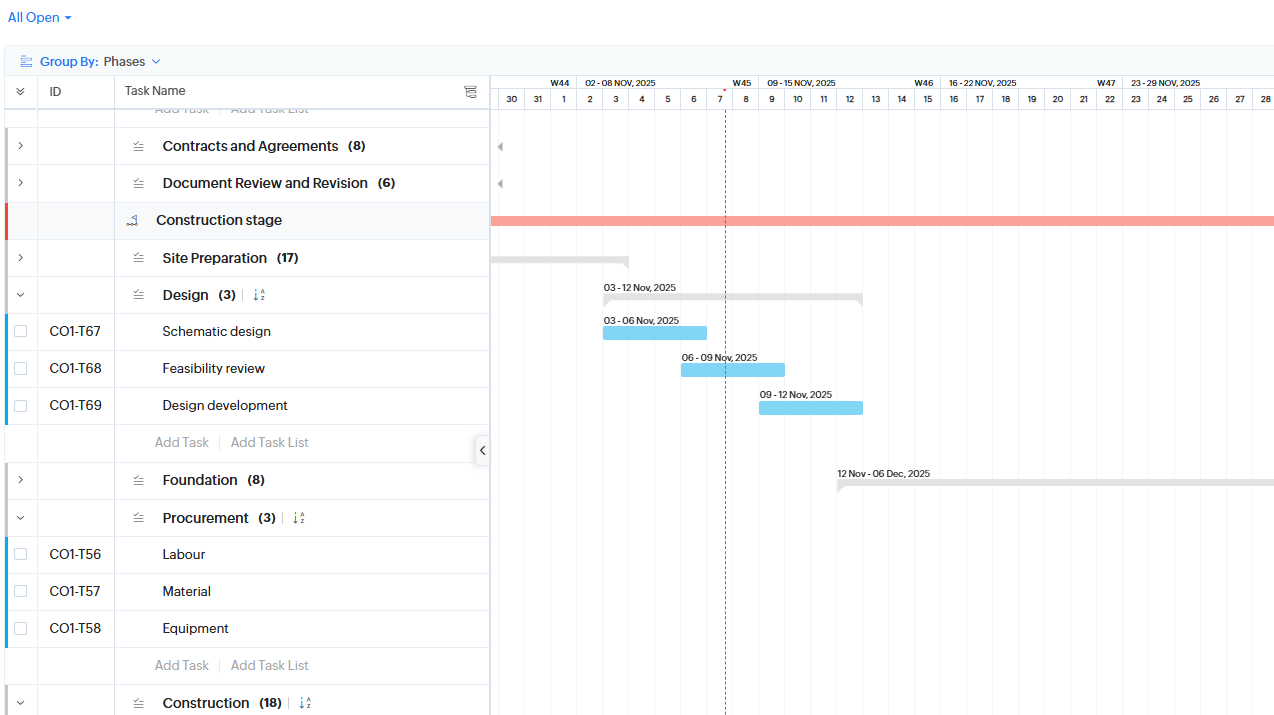The height and width of the screenshot is (715, 1274).
Task: Collapse the task panel with the divider arrow
Action: click(x=483, y=450)
